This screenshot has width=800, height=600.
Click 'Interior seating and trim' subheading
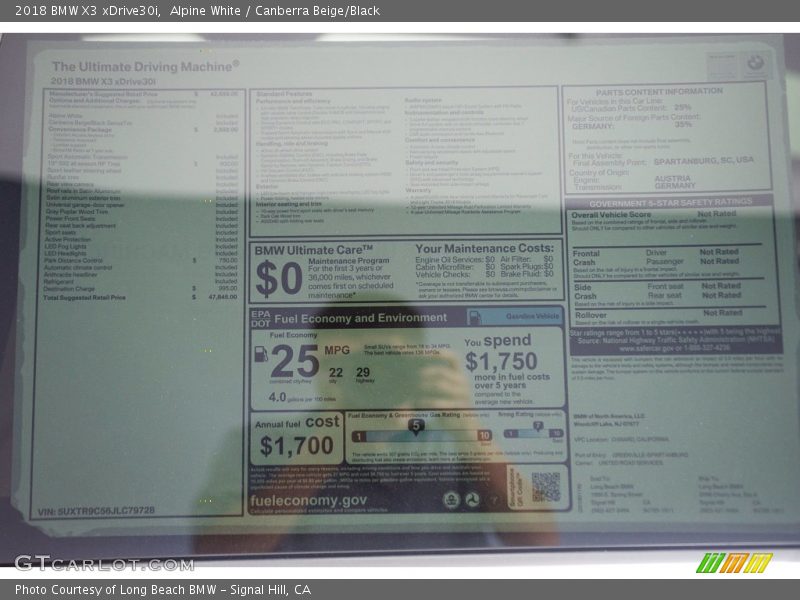(289, 204)
